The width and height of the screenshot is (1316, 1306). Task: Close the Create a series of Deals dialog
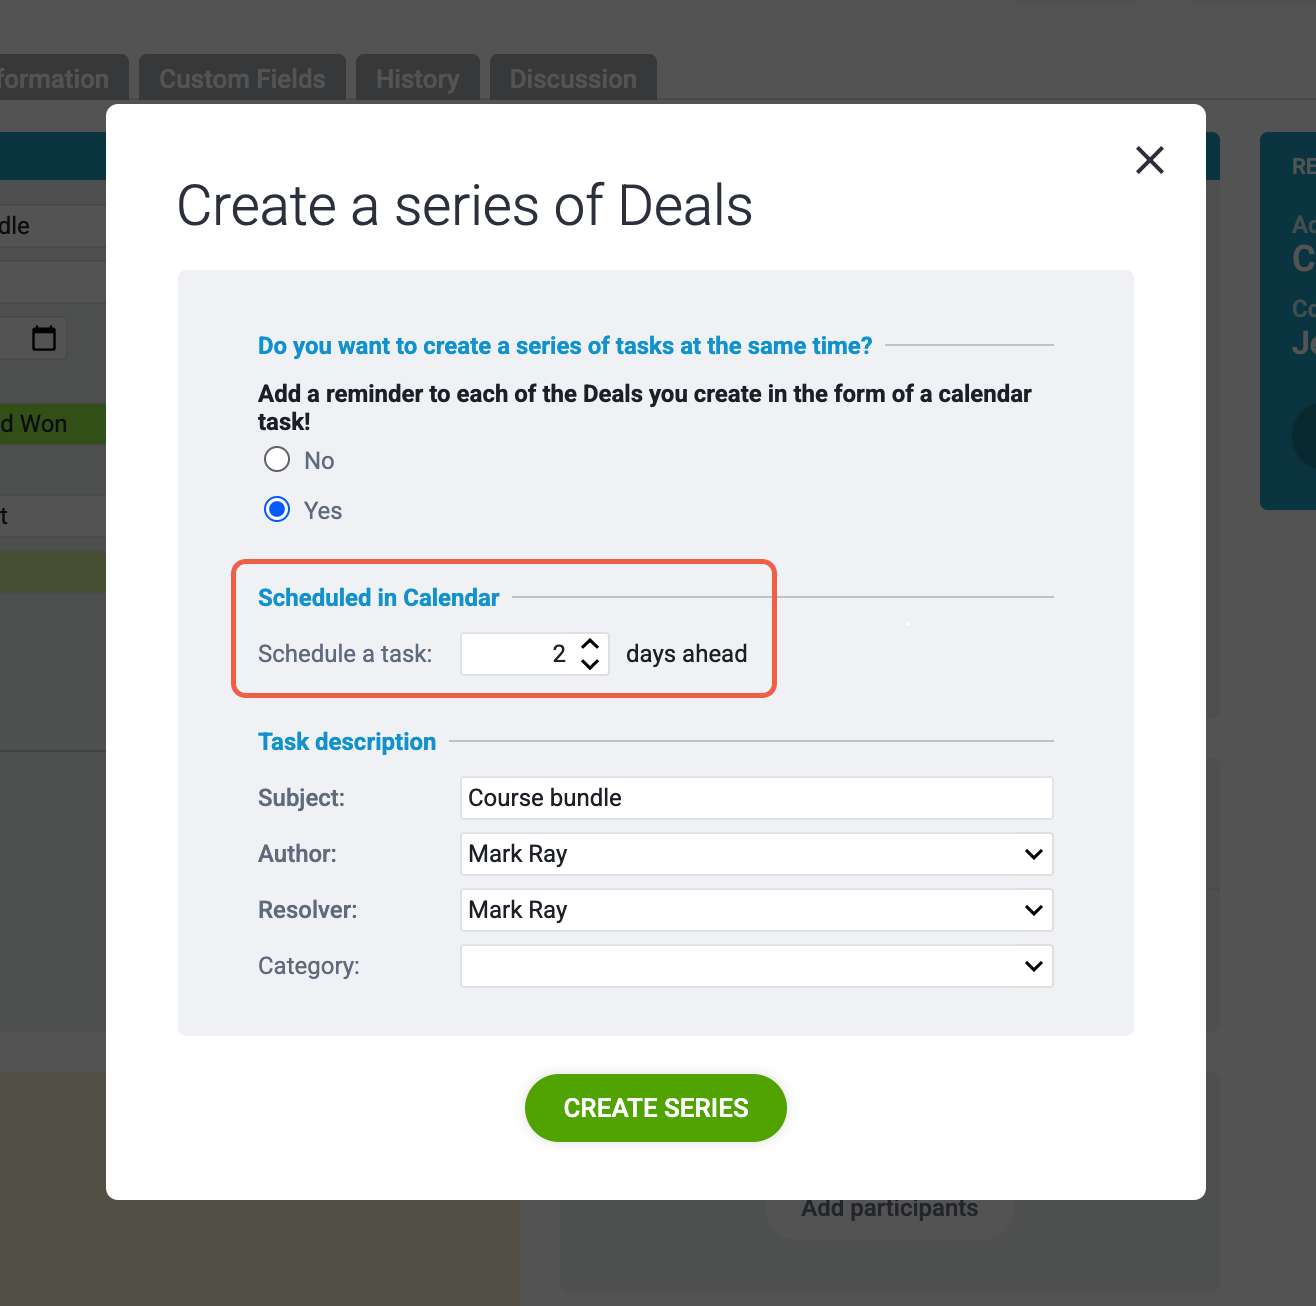(x=1150, y=160)
